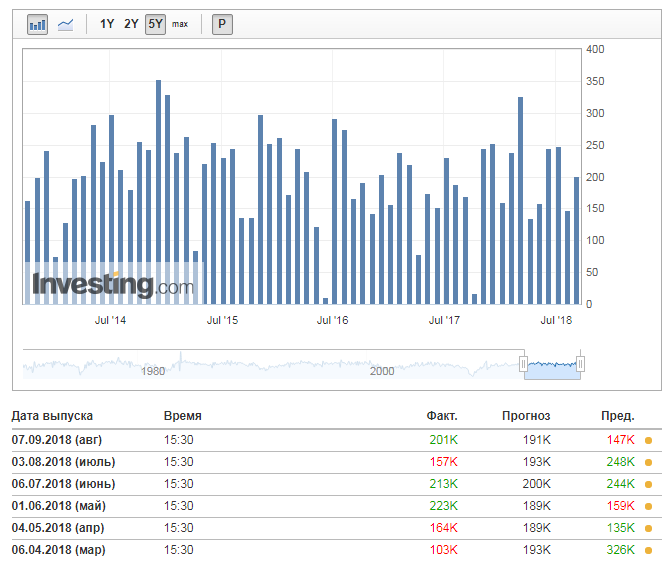Screen dimensions: 667x562
Task: Click actual value 103K
Action: 444,550
